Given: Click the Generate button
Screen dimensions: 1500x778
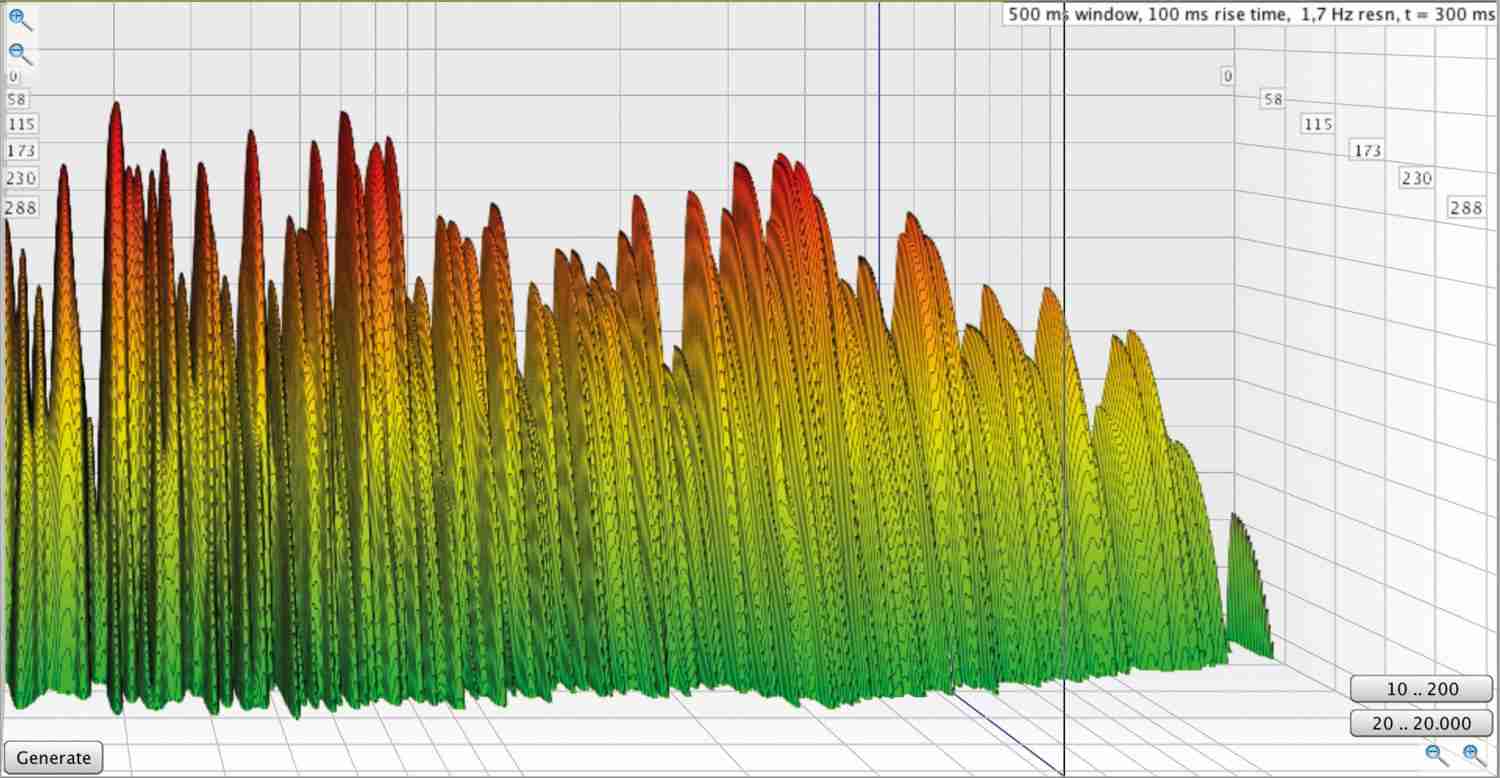Looking at the screenshot, I should 54,758.
